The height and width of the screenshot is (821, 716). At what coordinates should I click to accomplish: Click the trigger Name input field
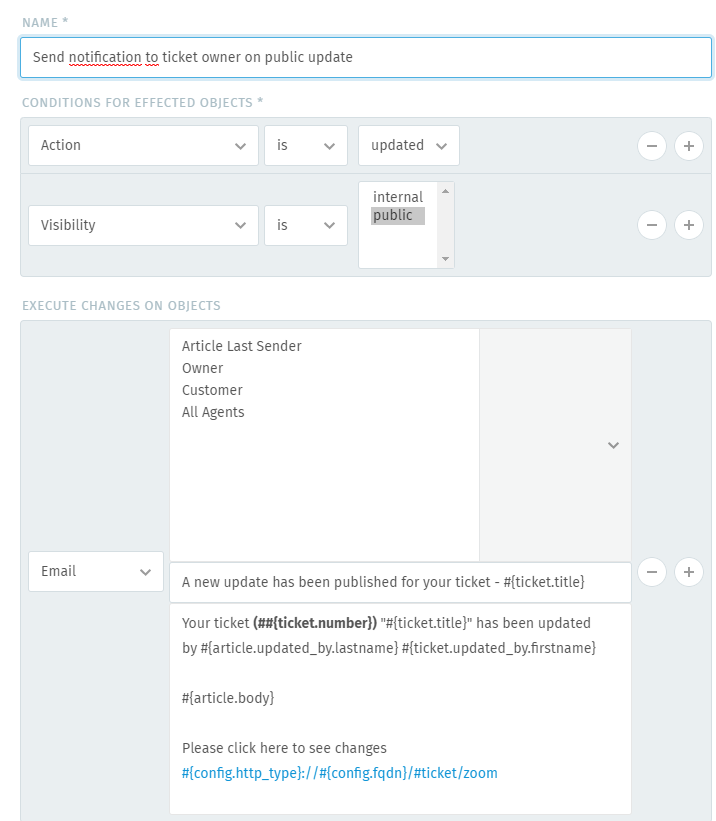[365, 58]
